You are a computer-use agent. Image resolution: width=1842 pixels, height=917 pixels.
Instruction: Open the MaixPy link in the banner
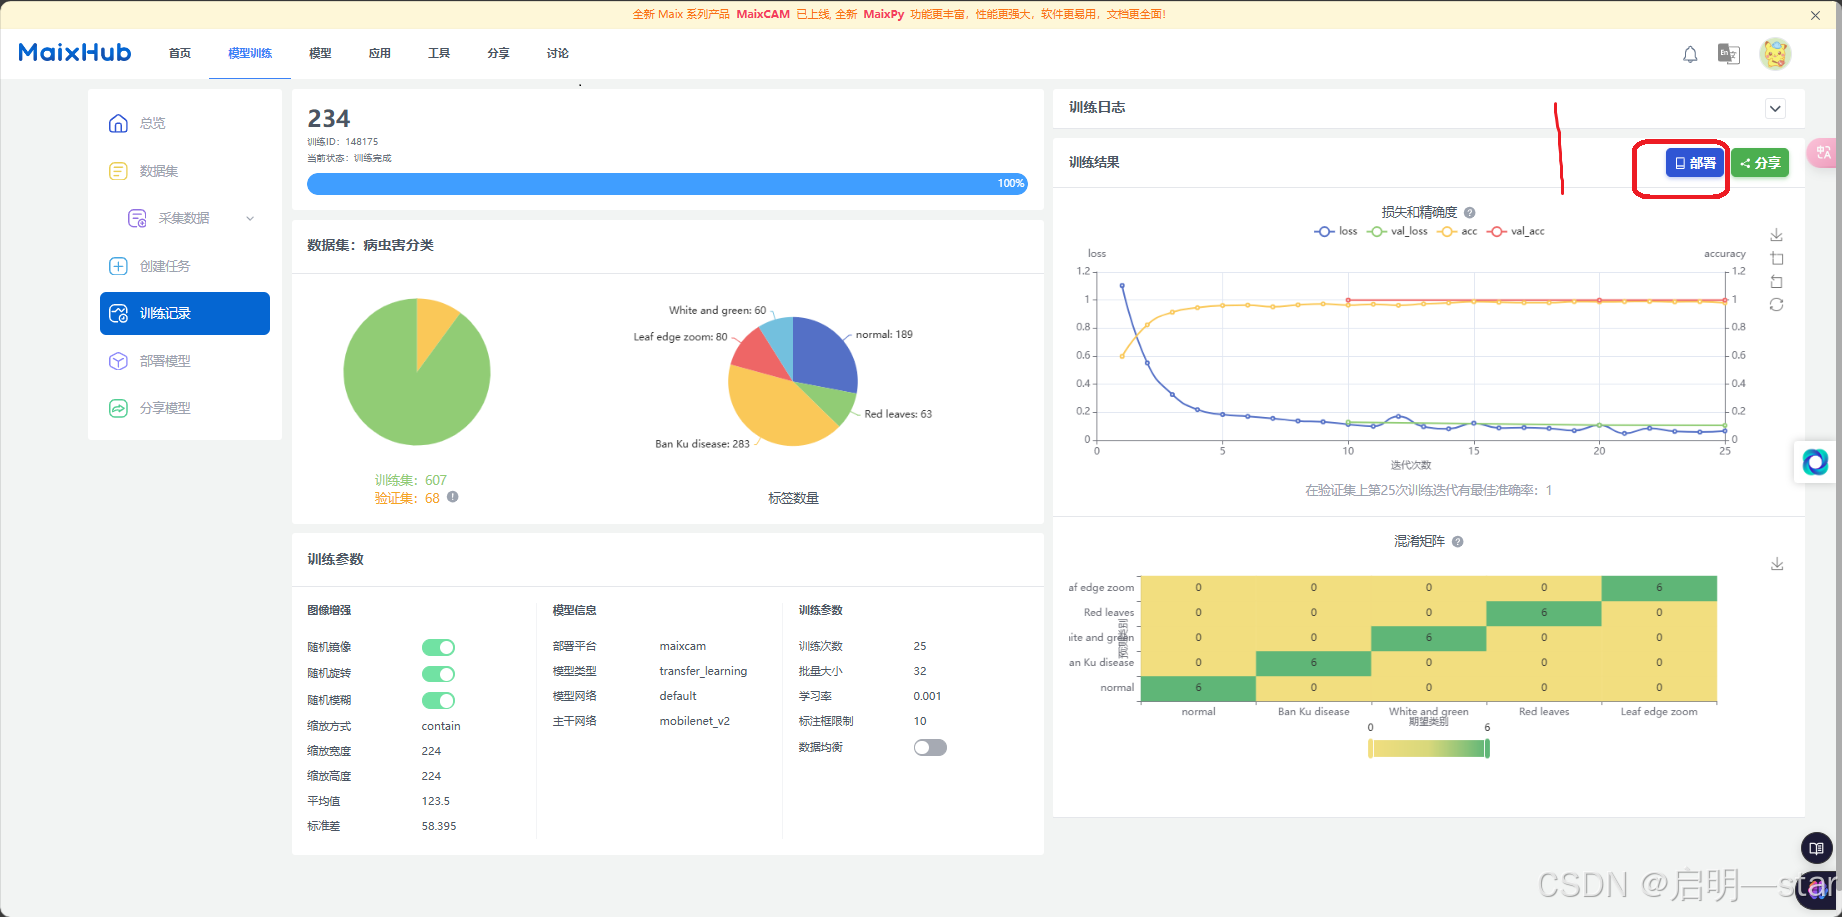883,14
